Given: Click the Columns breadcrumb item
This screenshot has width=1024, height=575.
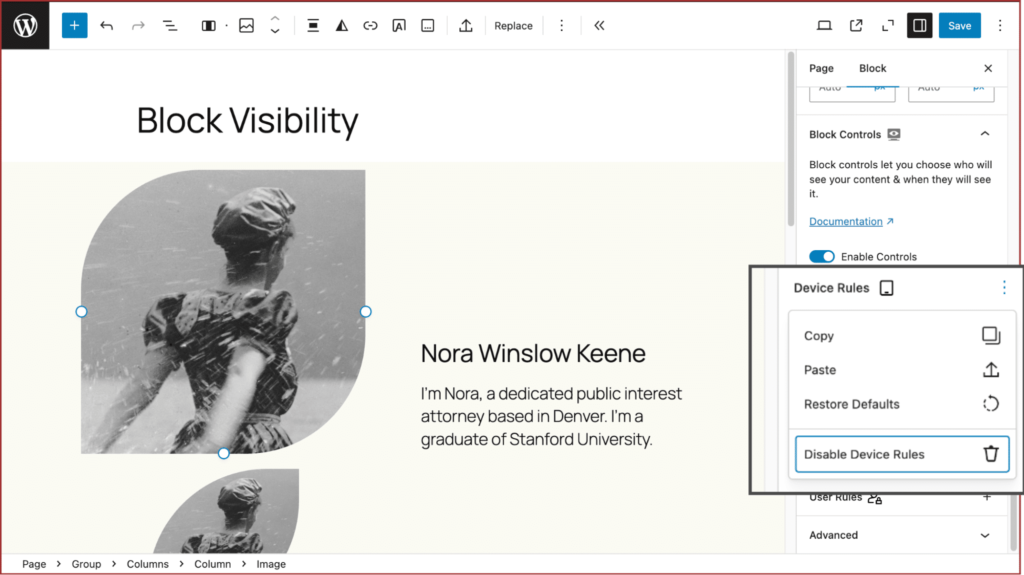Looking at the screenshot, I should click(147, 564).
